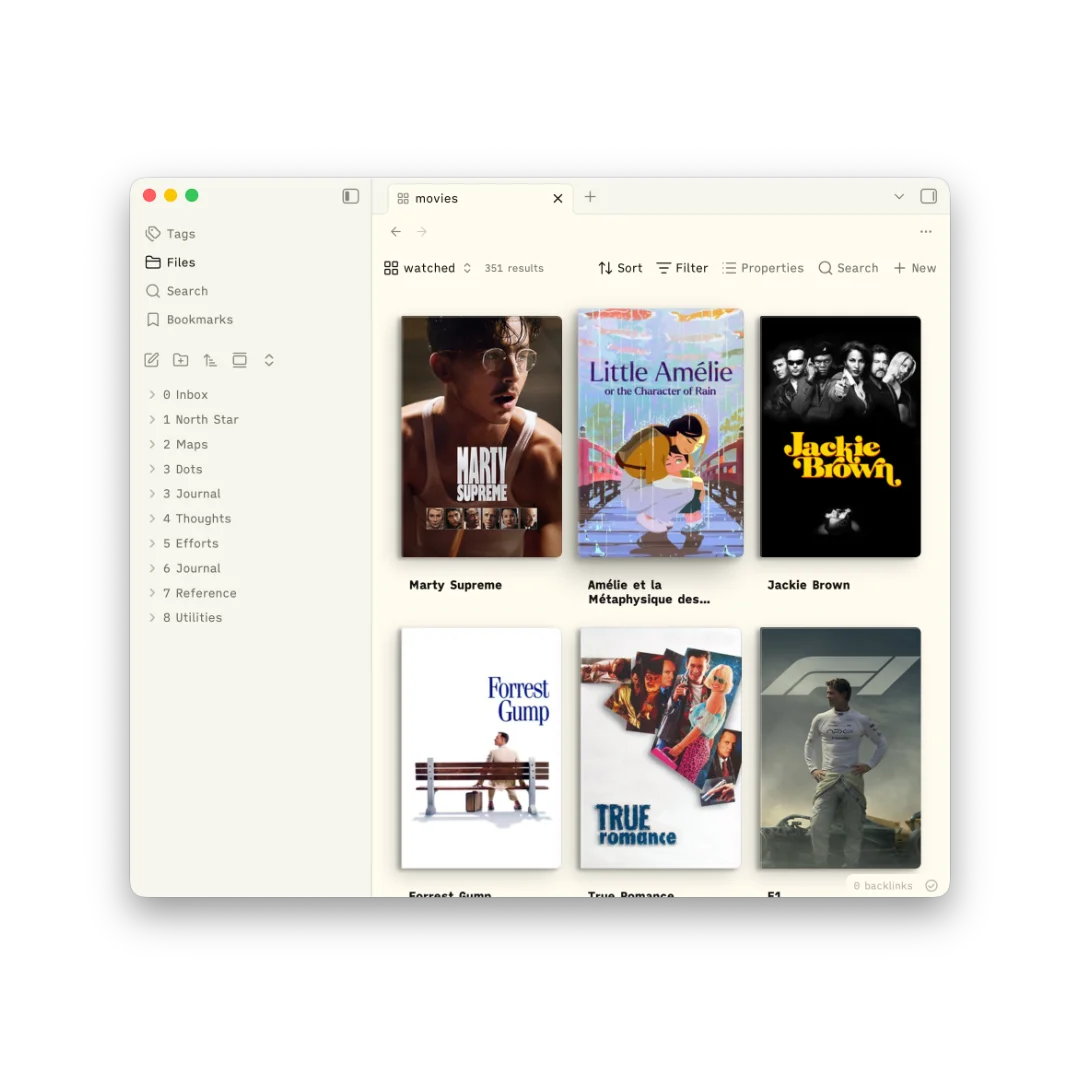Viewport: 1080px width, 1080px height.
Task: Click the Sort button
Action: pyautogui.click(x=620, y=268)
